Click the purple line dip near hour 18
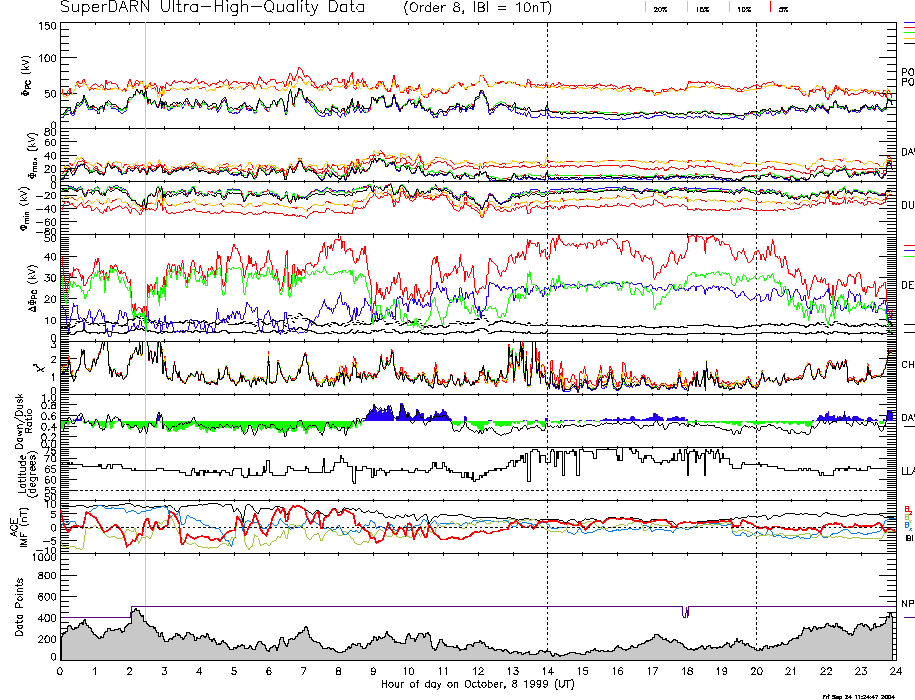 pos(685,612)
